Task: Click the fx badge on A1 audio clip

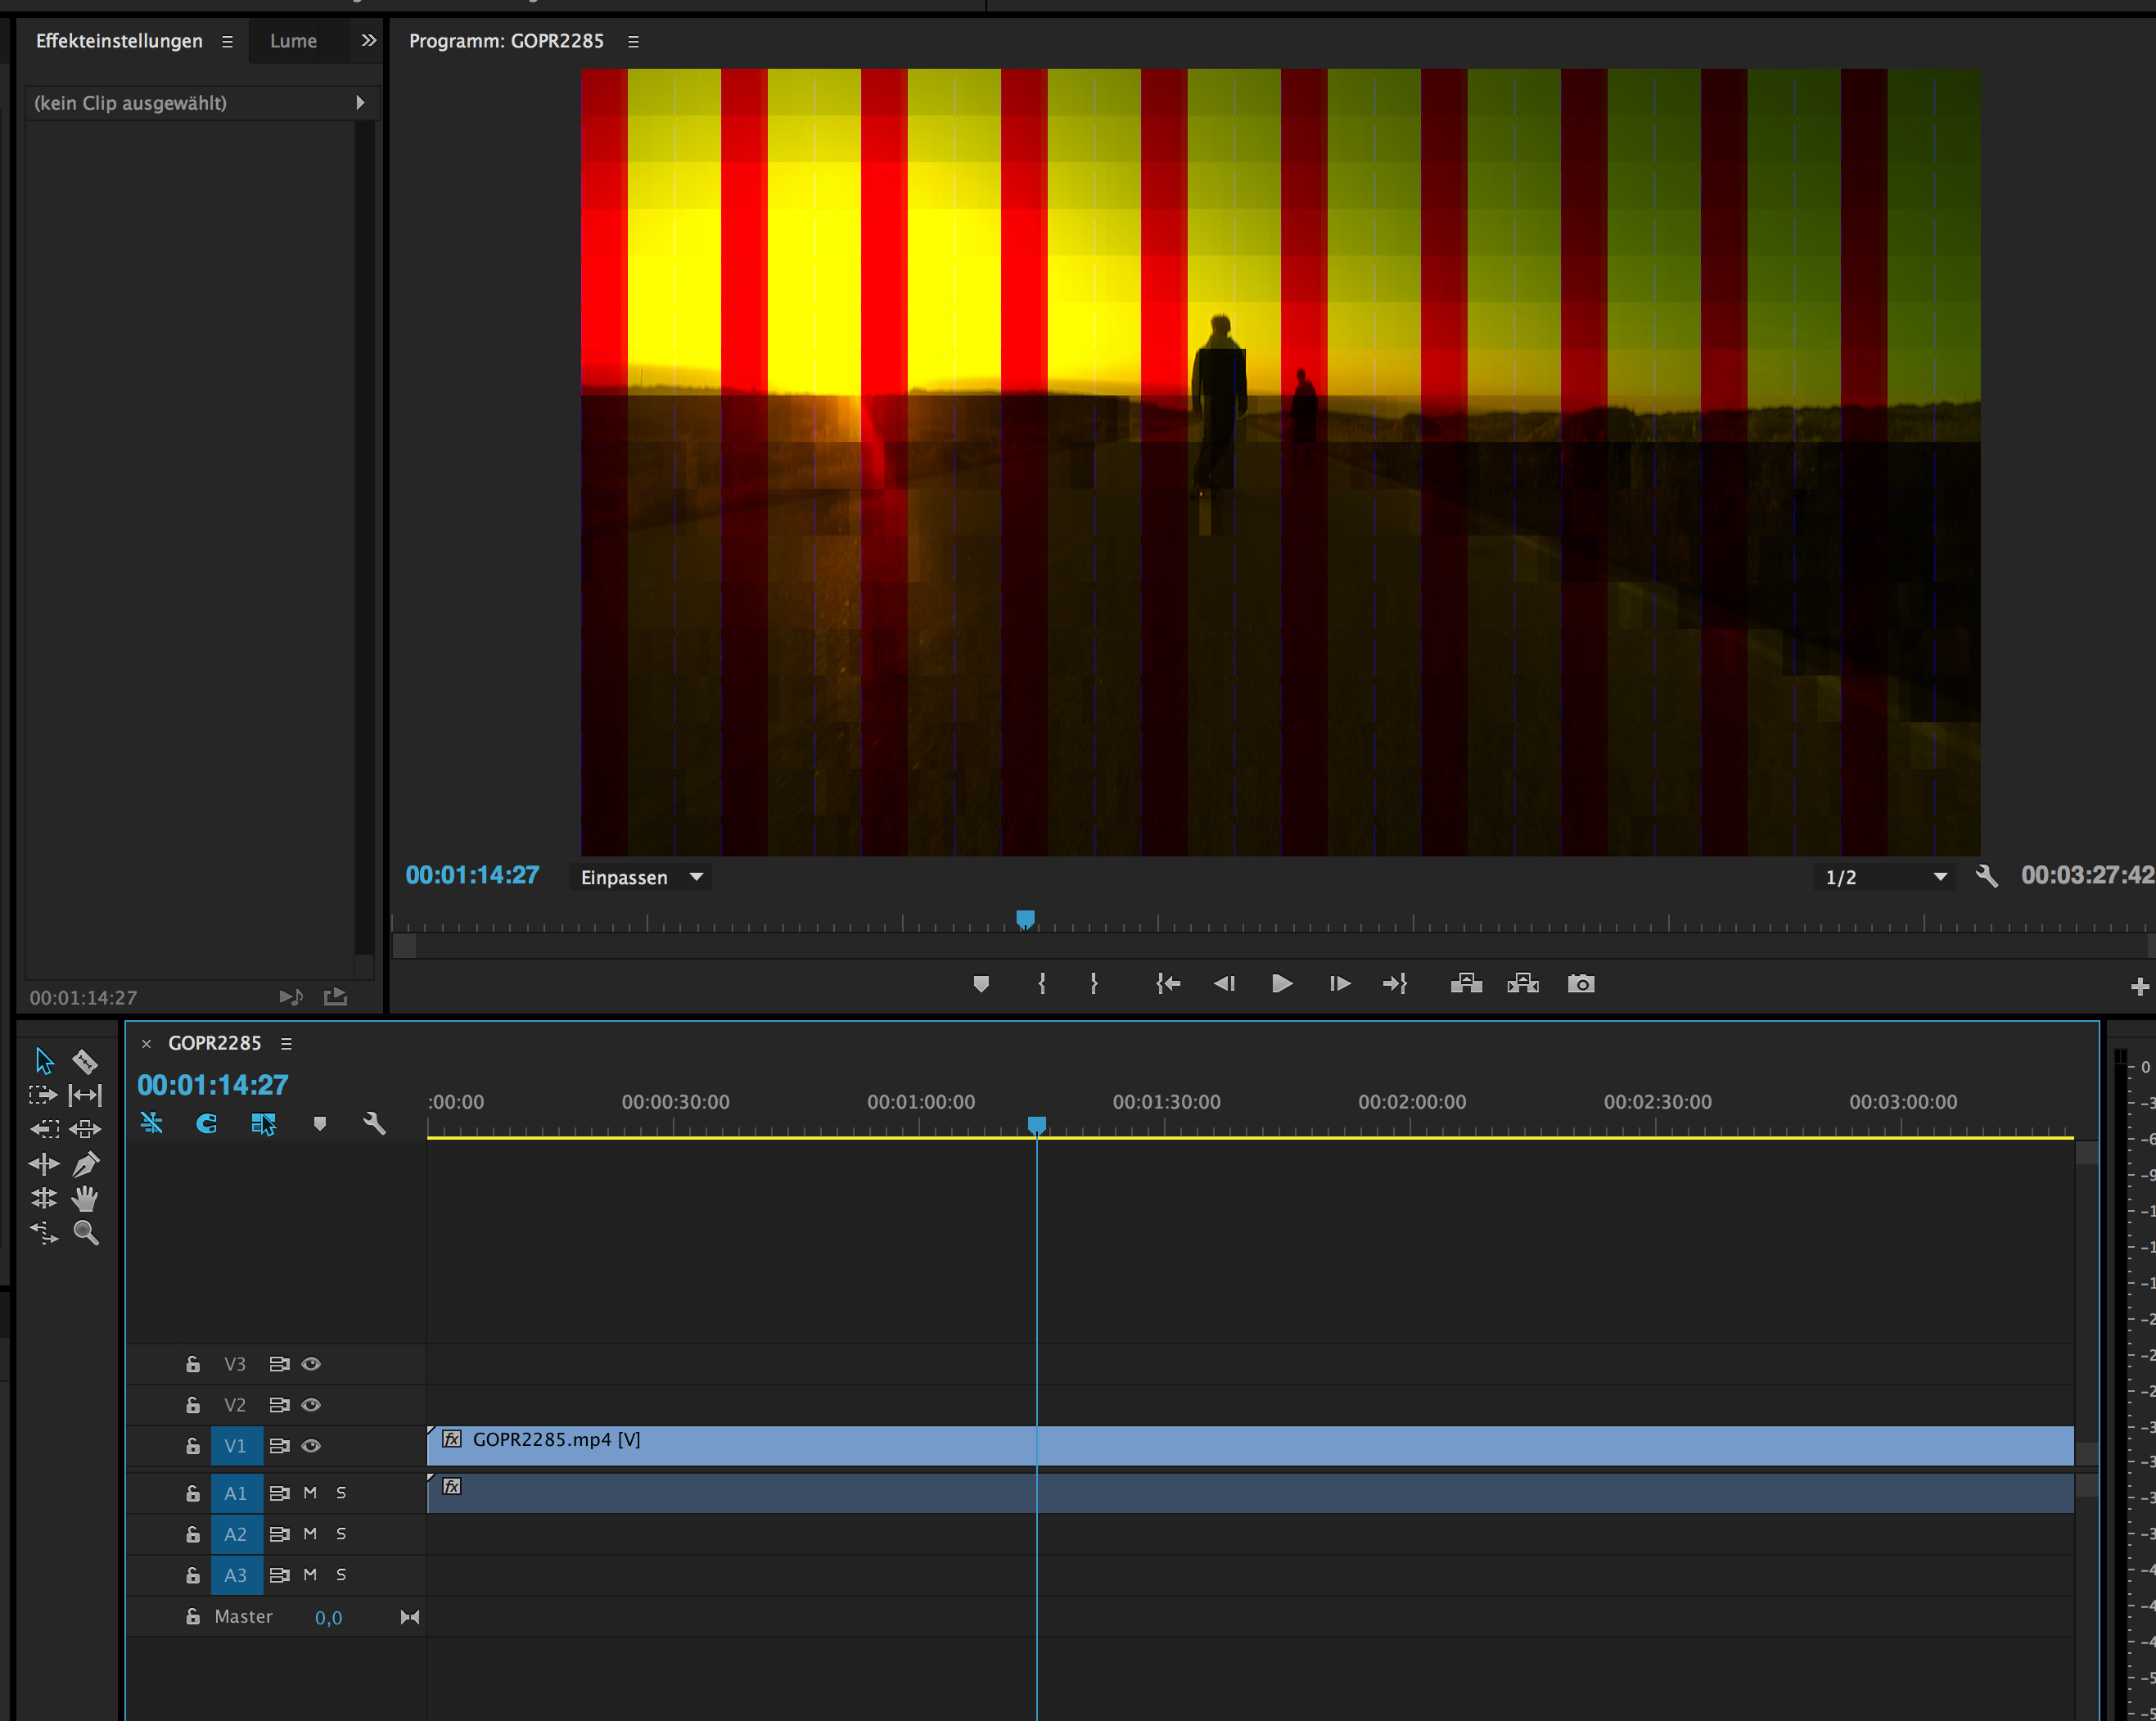Action: click(x=452, y=1486)
